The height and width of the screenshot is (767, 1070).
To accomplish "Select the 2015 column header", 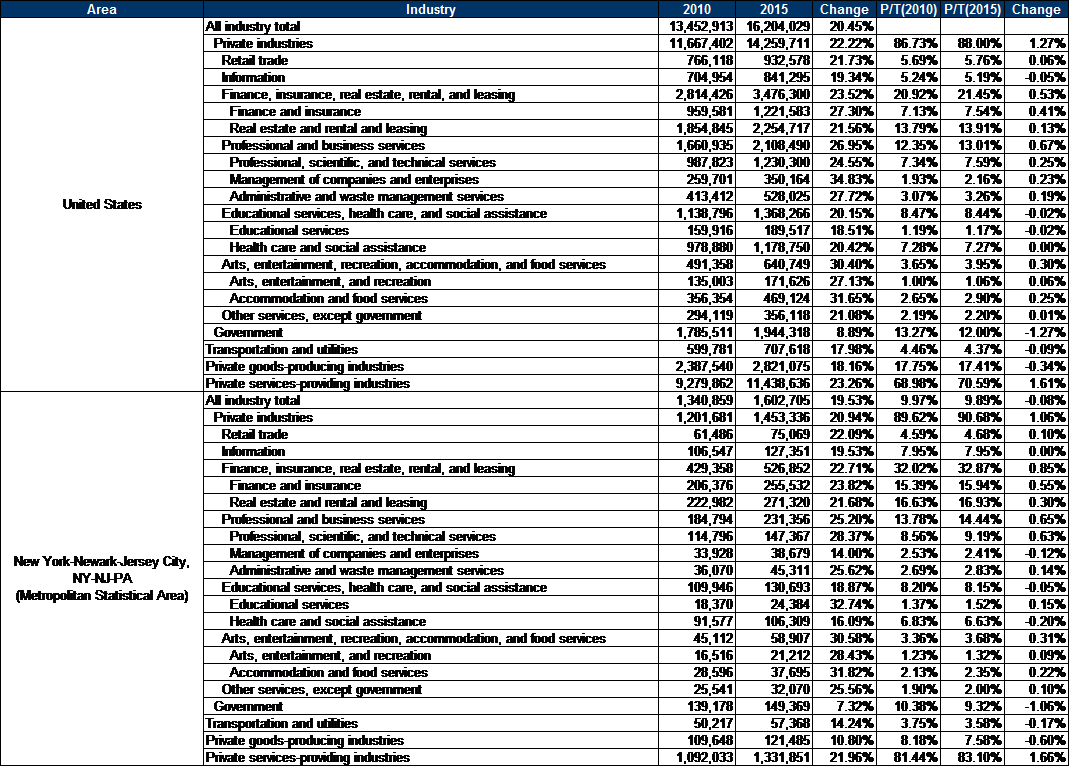I will pos(774,9).
